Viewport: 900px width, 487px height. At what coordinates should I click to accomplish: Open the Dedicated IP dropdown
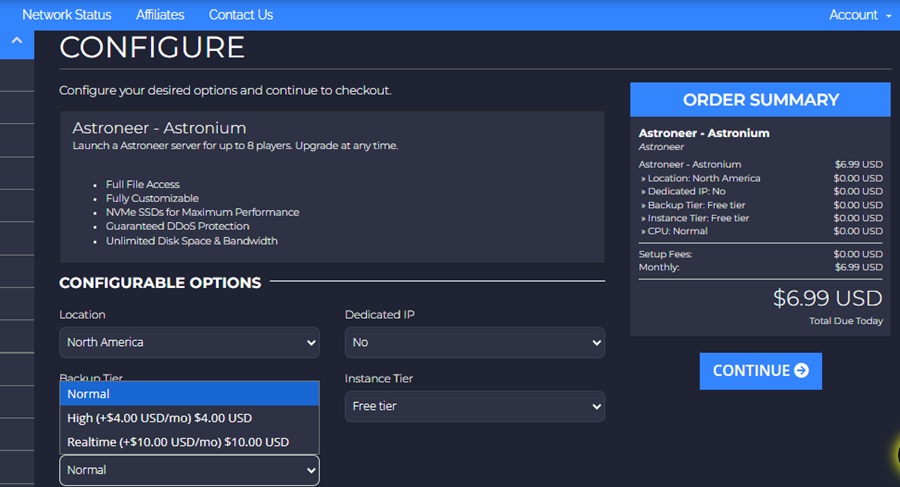tap(475, 342)
